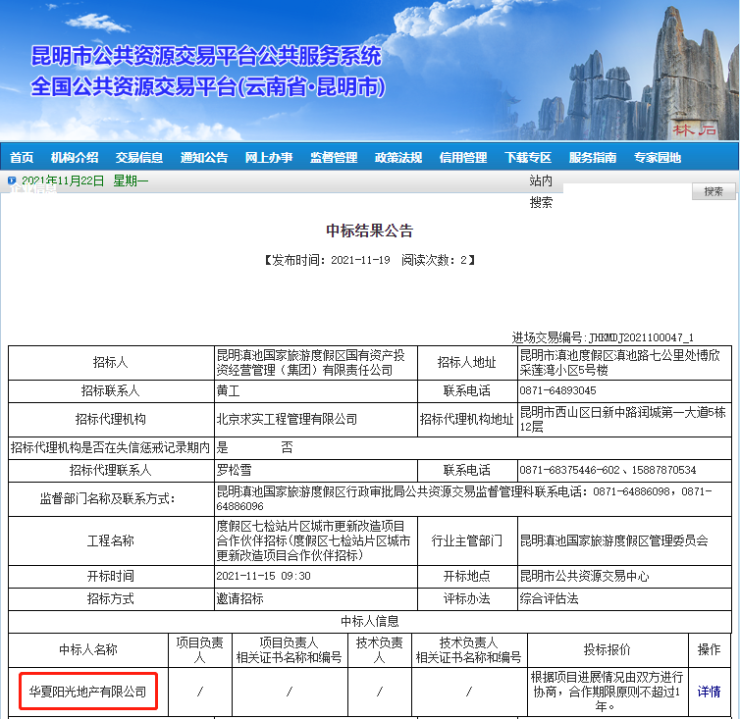
Task: Click the 首页 menu item
Action: coord(21,157)
